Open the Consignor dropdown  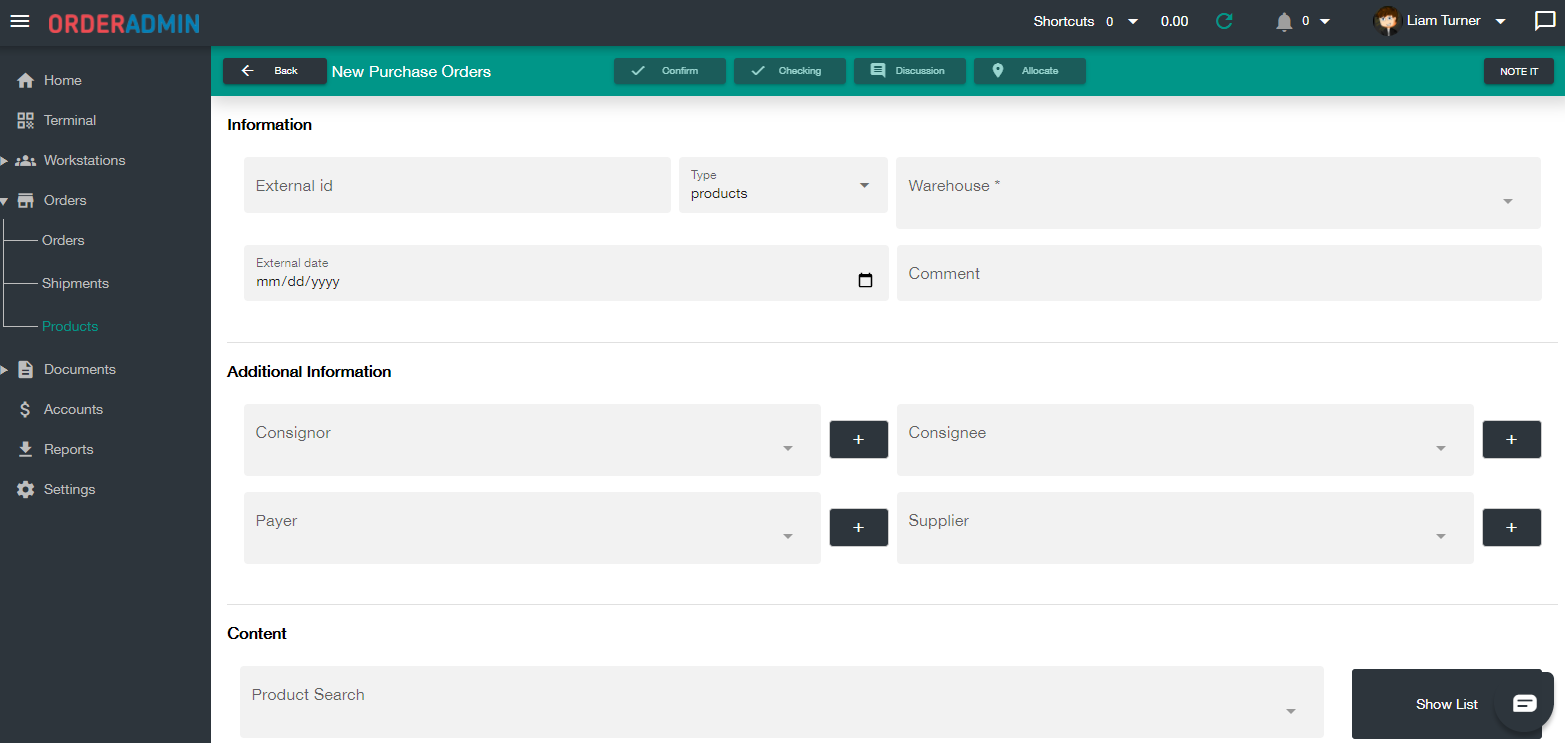532,440
